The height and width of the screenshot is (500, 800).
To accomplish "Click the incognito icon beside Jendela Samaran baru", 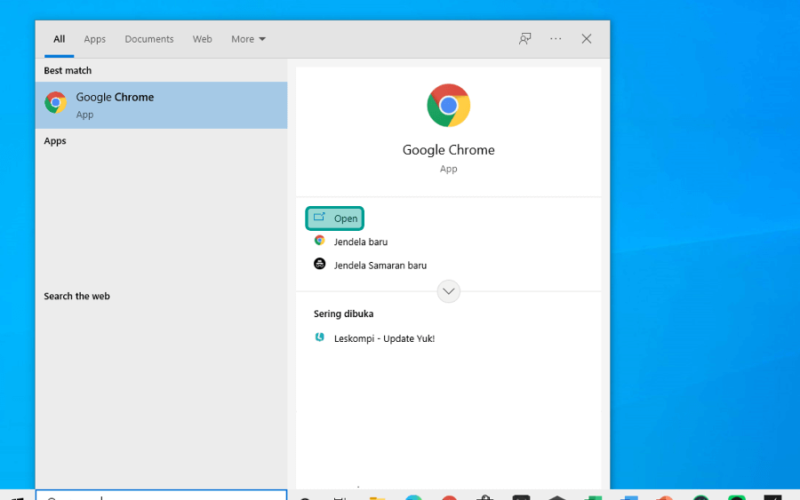I will (x=319, y=264).
